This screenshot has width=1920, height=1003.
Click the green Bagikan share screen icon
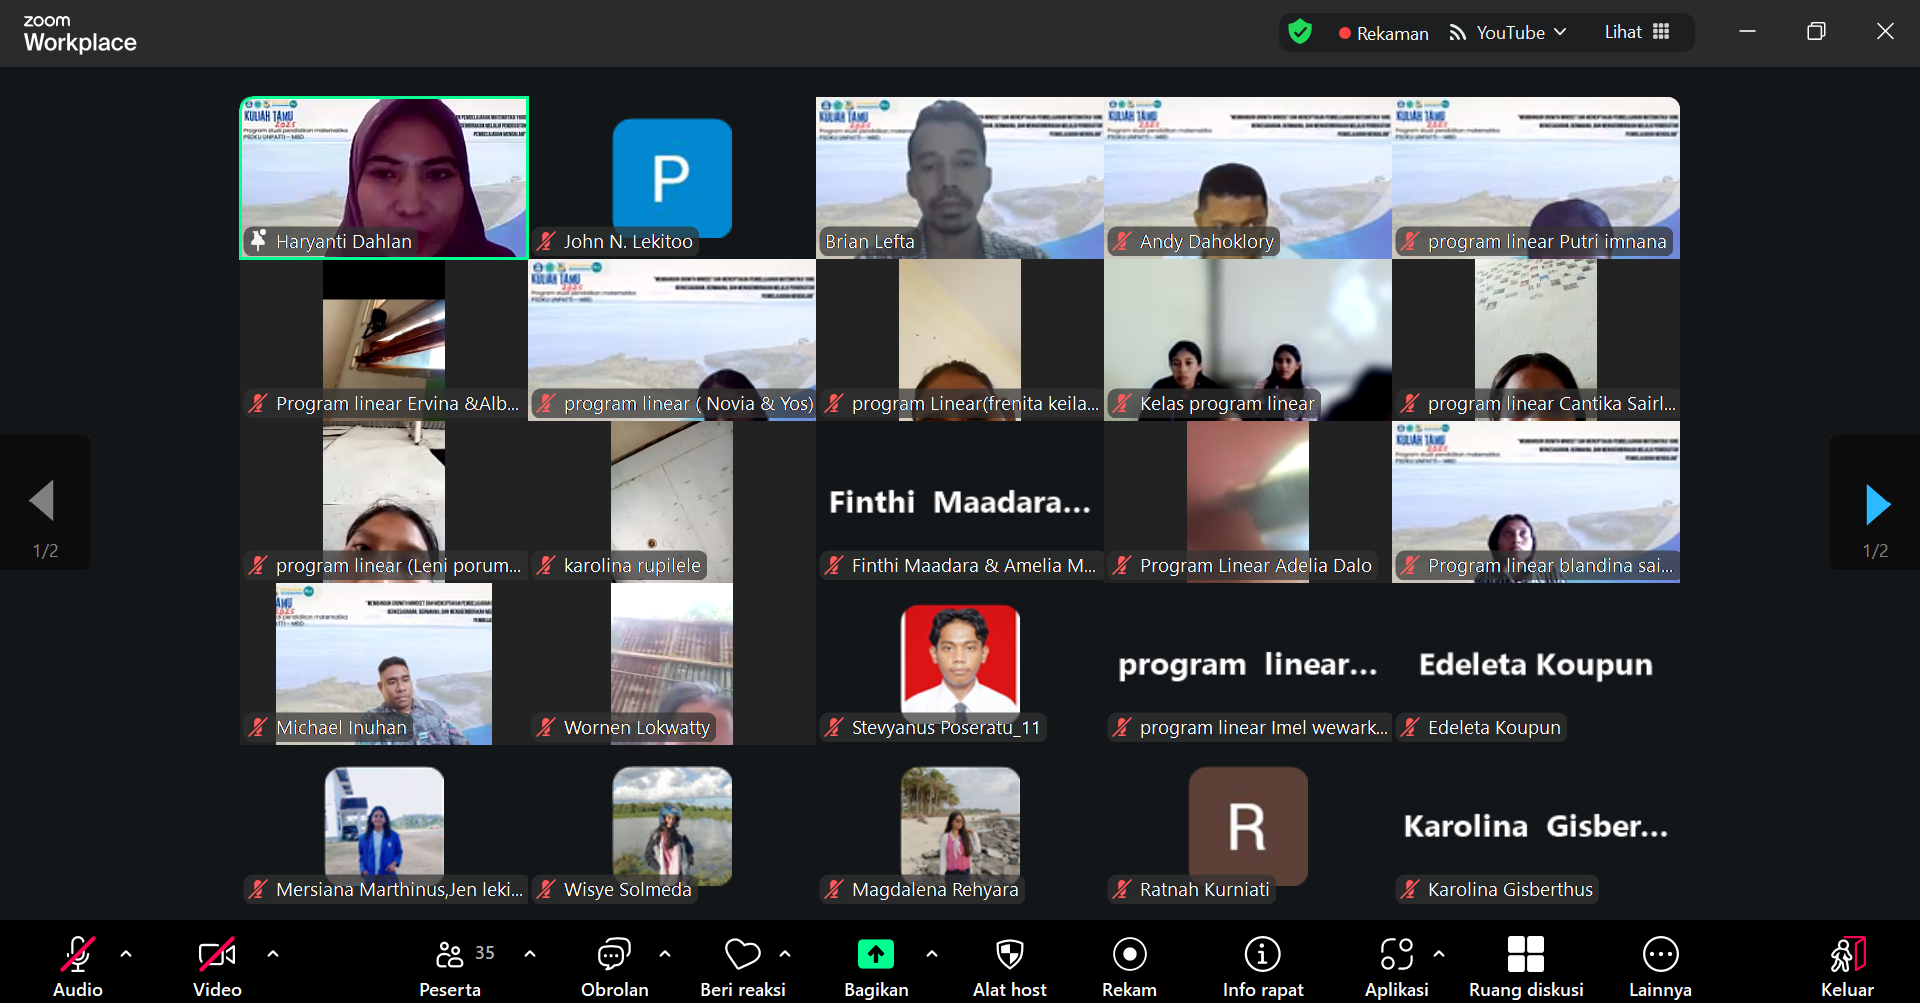point(876,955)
